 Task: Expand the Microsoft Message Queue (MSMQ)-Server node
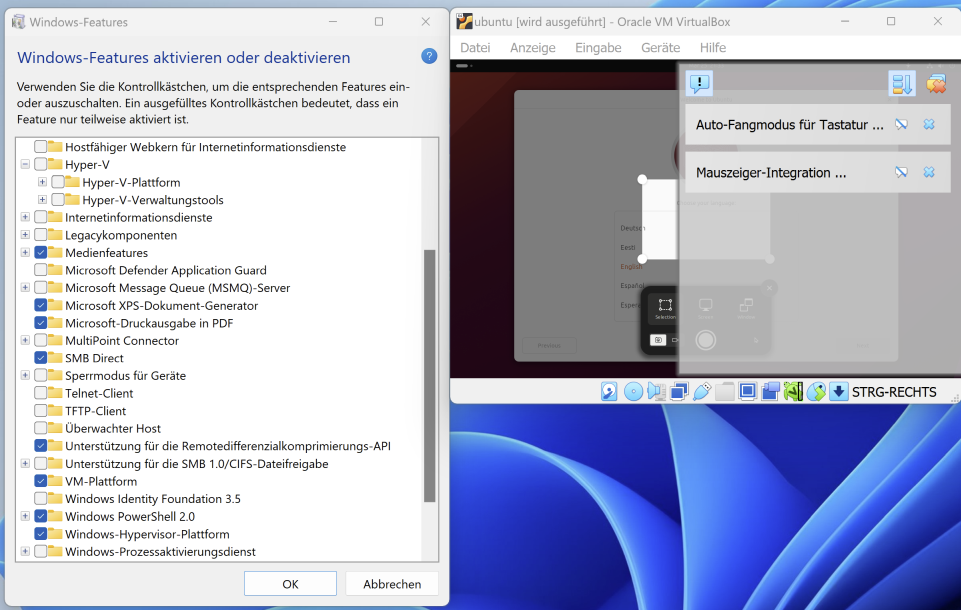click(25, 288)
